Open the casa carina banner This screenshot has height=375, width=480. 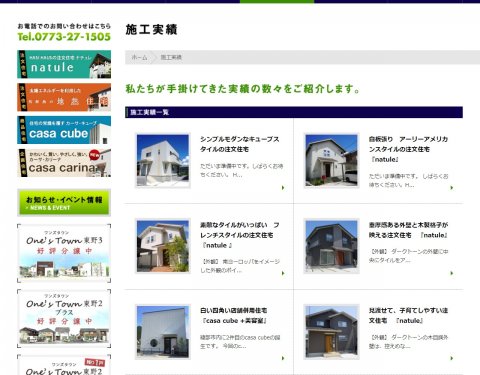point(64,163)
